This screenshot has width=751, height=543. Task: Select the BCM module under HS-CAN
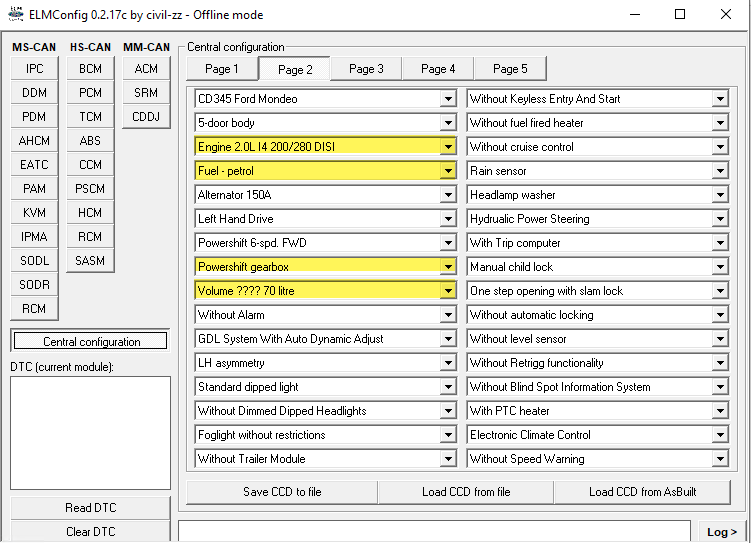[90, 69]
